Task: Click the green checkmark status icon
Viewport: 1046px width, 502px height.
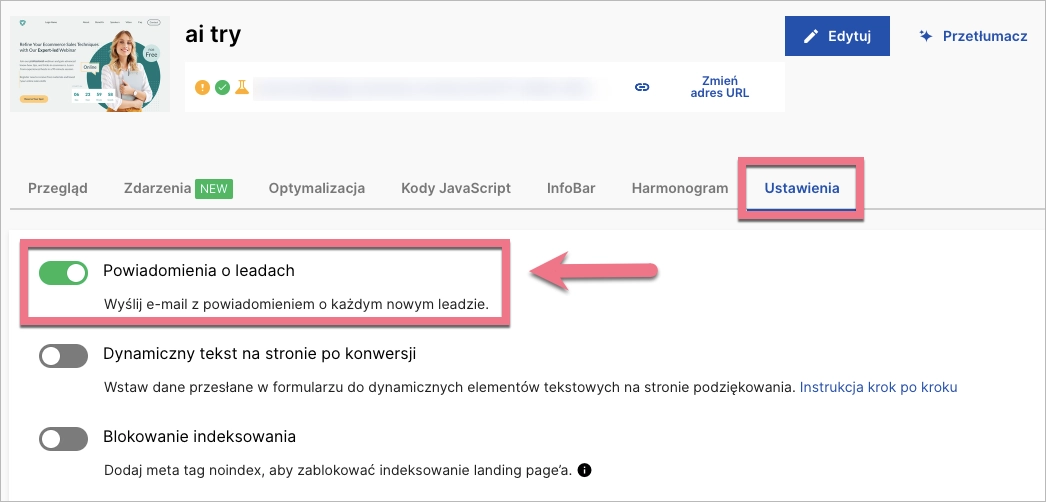Action: (x=222, y=88)
